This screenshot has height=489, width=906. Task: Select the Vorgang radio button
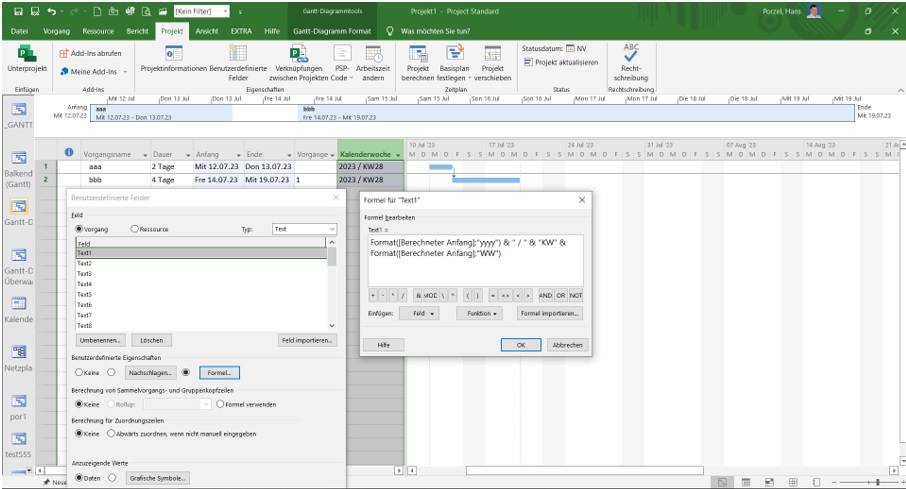coord(79,229)
